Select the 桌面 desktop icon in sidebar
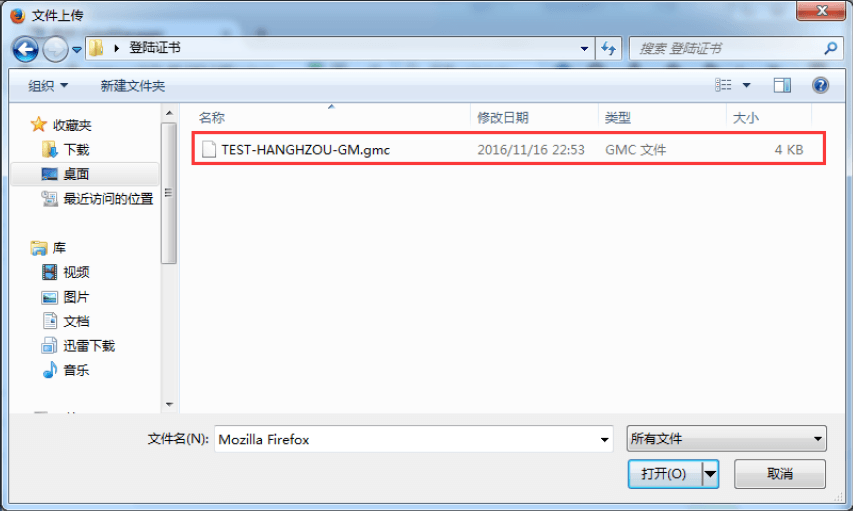This screenshot has height=511, width=853. [x=50, y=174]
